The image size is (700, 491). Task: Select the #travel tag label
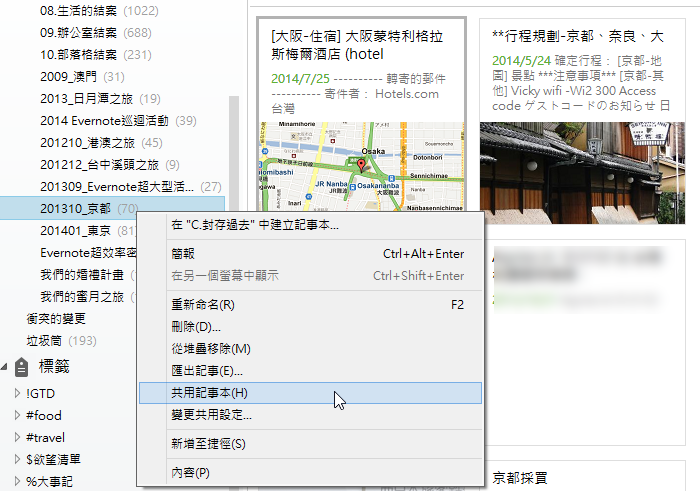45,437
